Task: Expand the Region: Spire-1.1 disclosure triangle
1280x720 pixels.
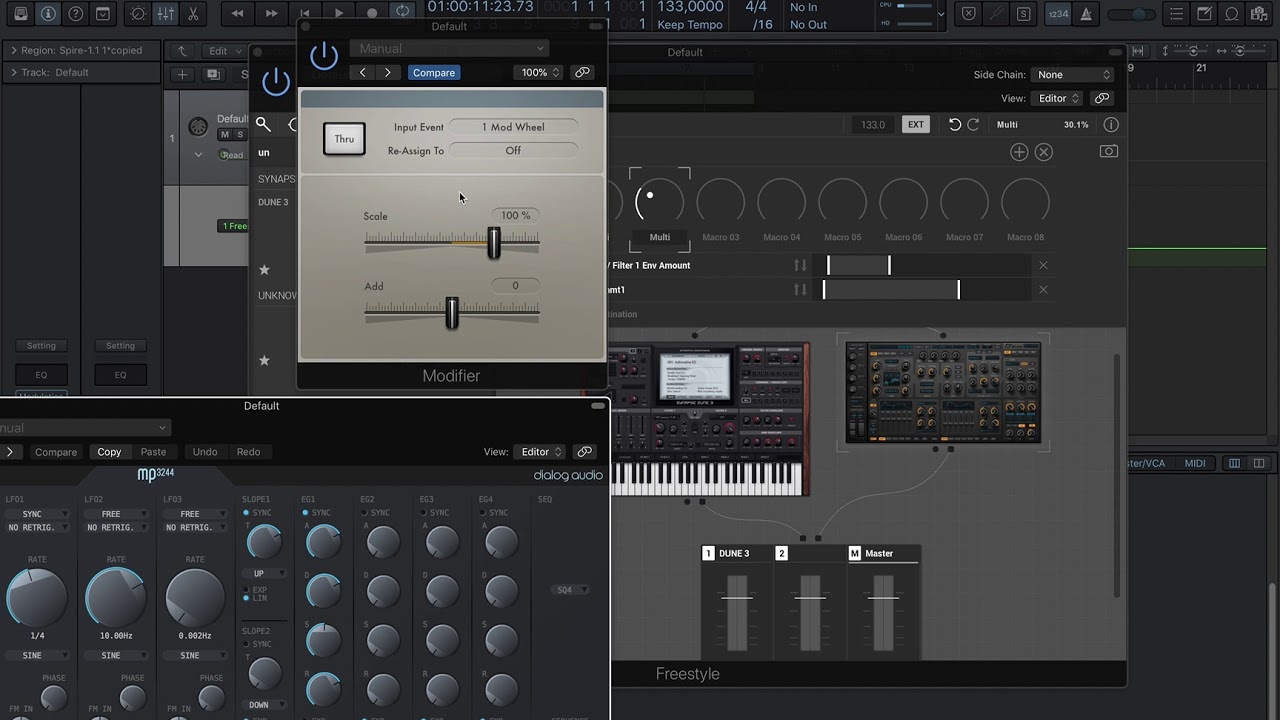Action: tap(13, 50)
